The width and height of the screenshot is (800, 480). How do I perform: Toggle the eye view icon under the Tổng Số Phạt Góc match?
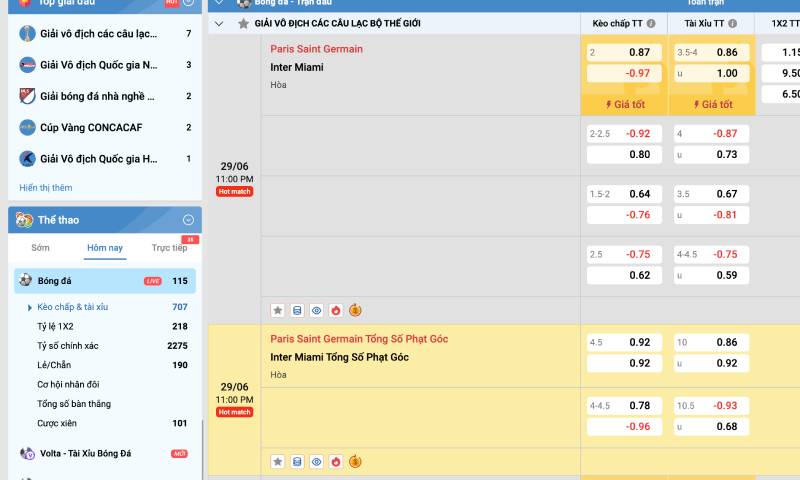tap(316, 462)
